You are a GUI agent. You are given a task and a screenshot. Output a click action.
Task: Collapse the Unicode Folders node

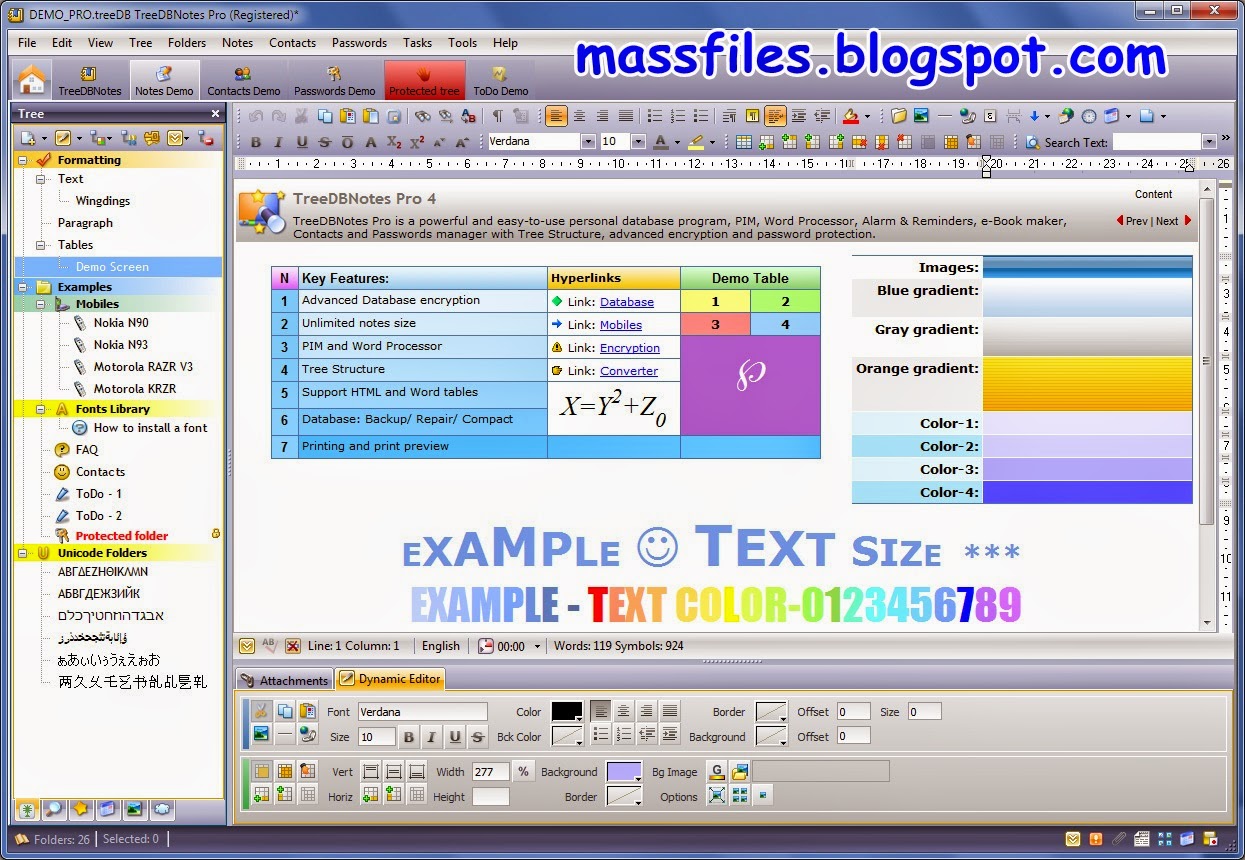pos(22,553)
